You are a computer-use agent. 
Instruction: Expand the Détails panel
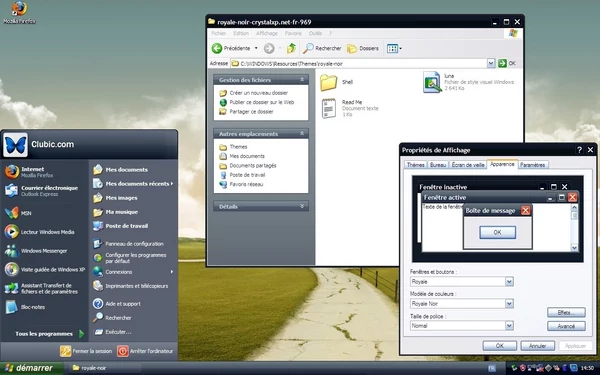[302, 206]
